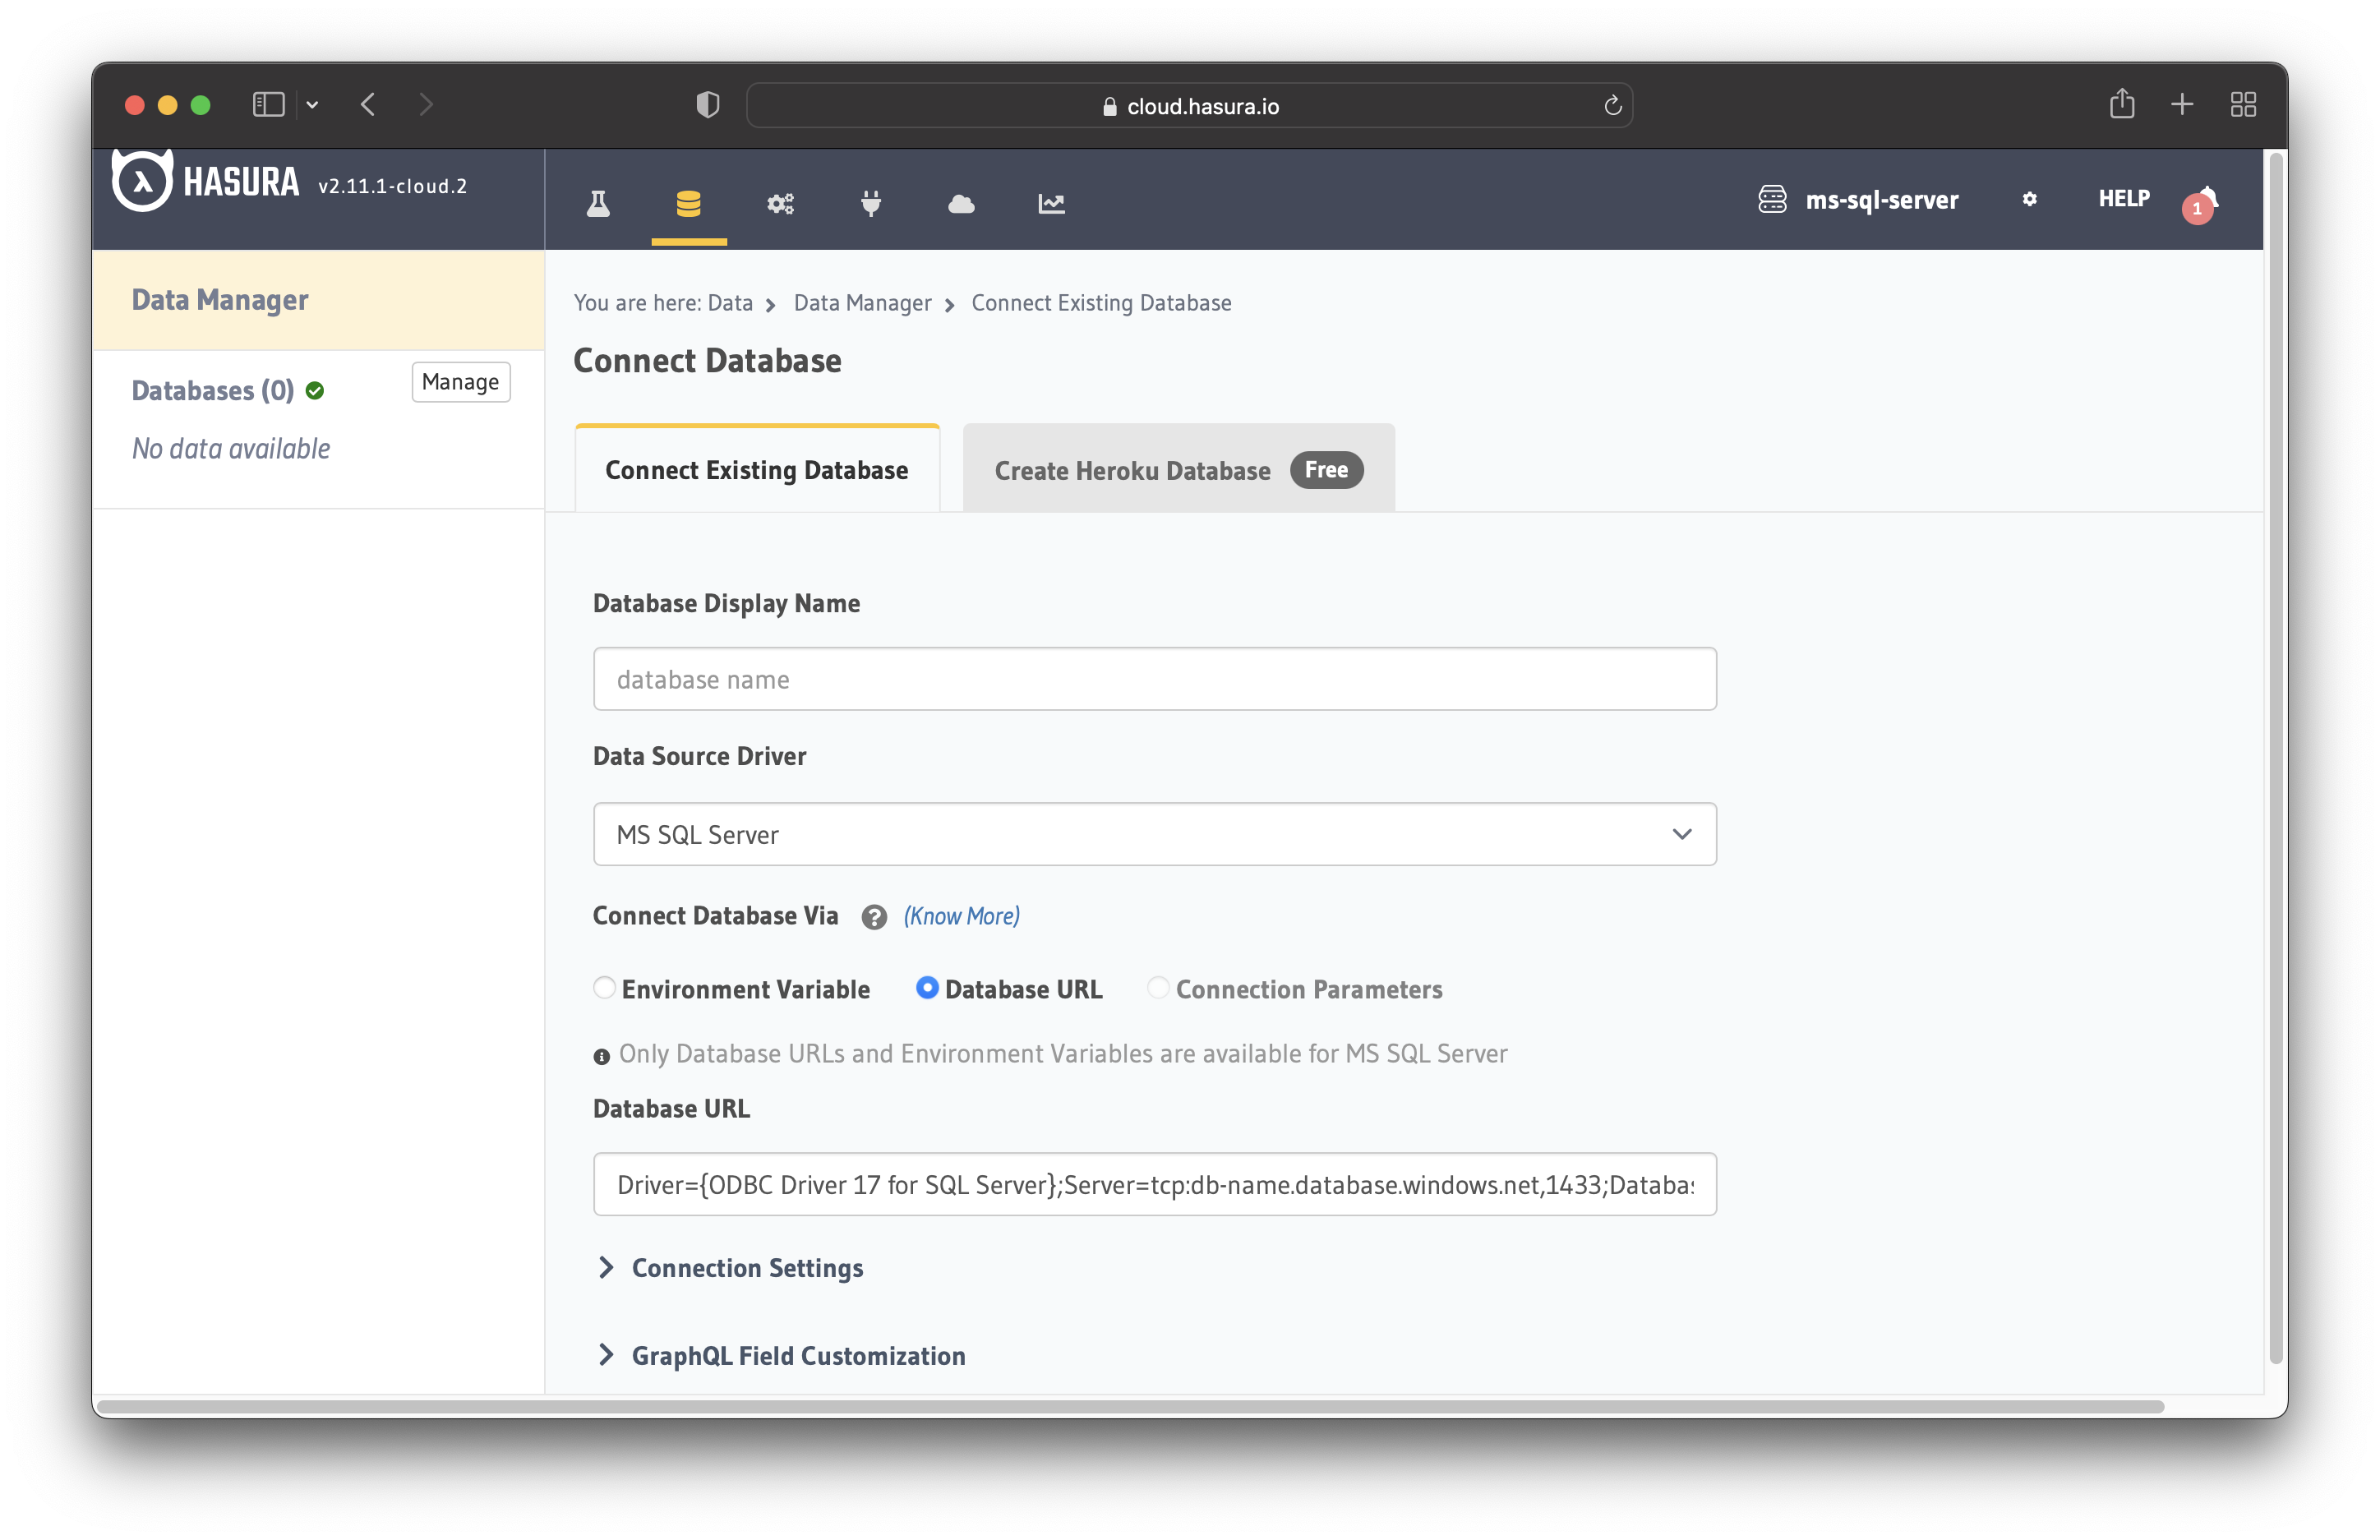Open the Events cloud icon

point(961,204)
